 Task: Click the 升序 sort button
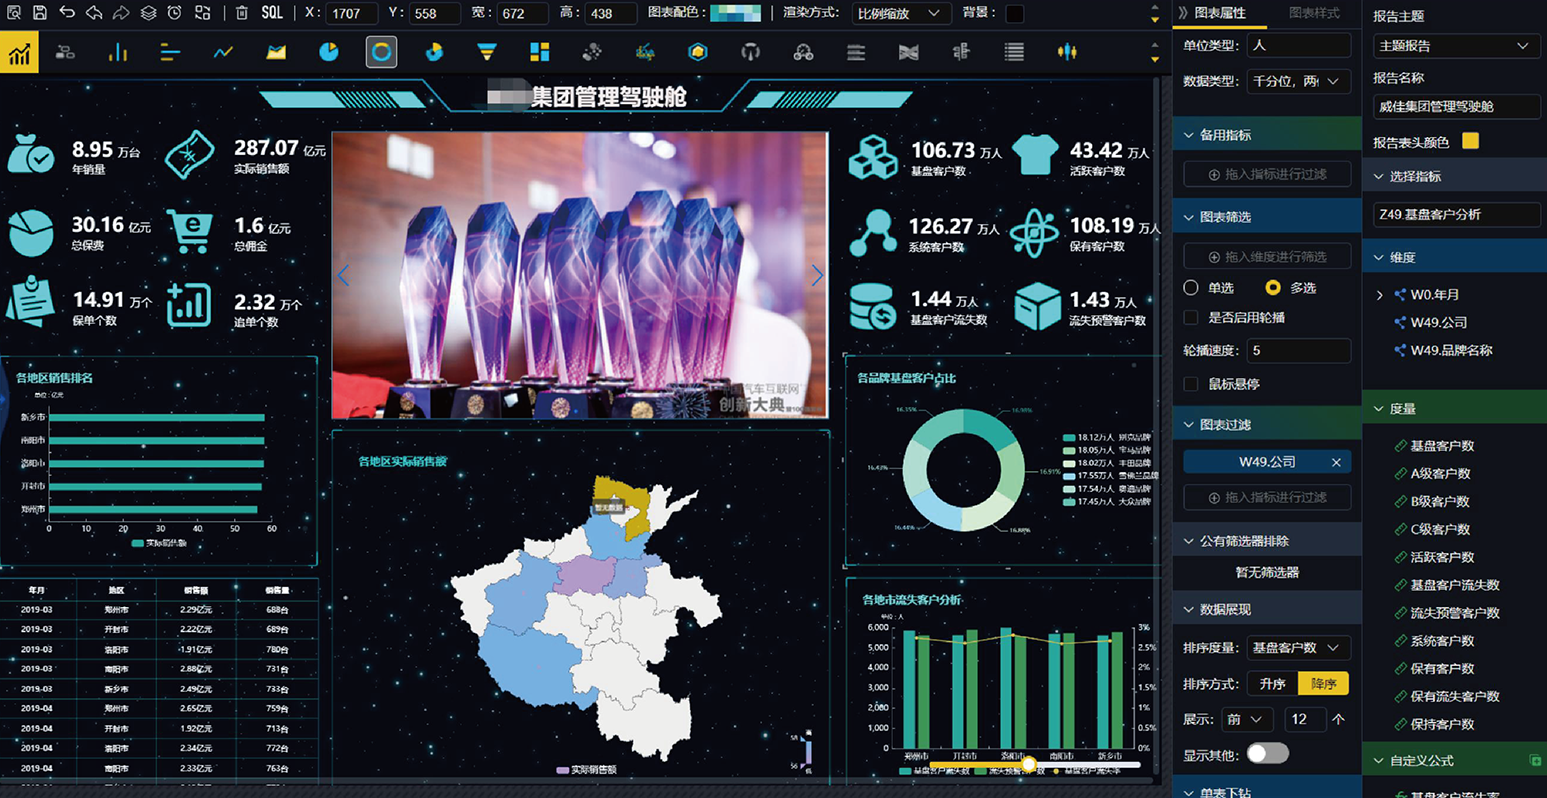point(1272,684)
